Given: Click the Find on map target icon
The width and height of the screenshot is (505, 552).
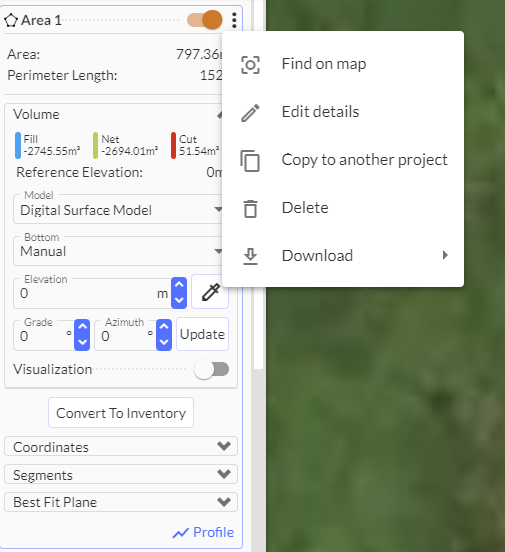Looking at the screenshot, I should [250, 65].
